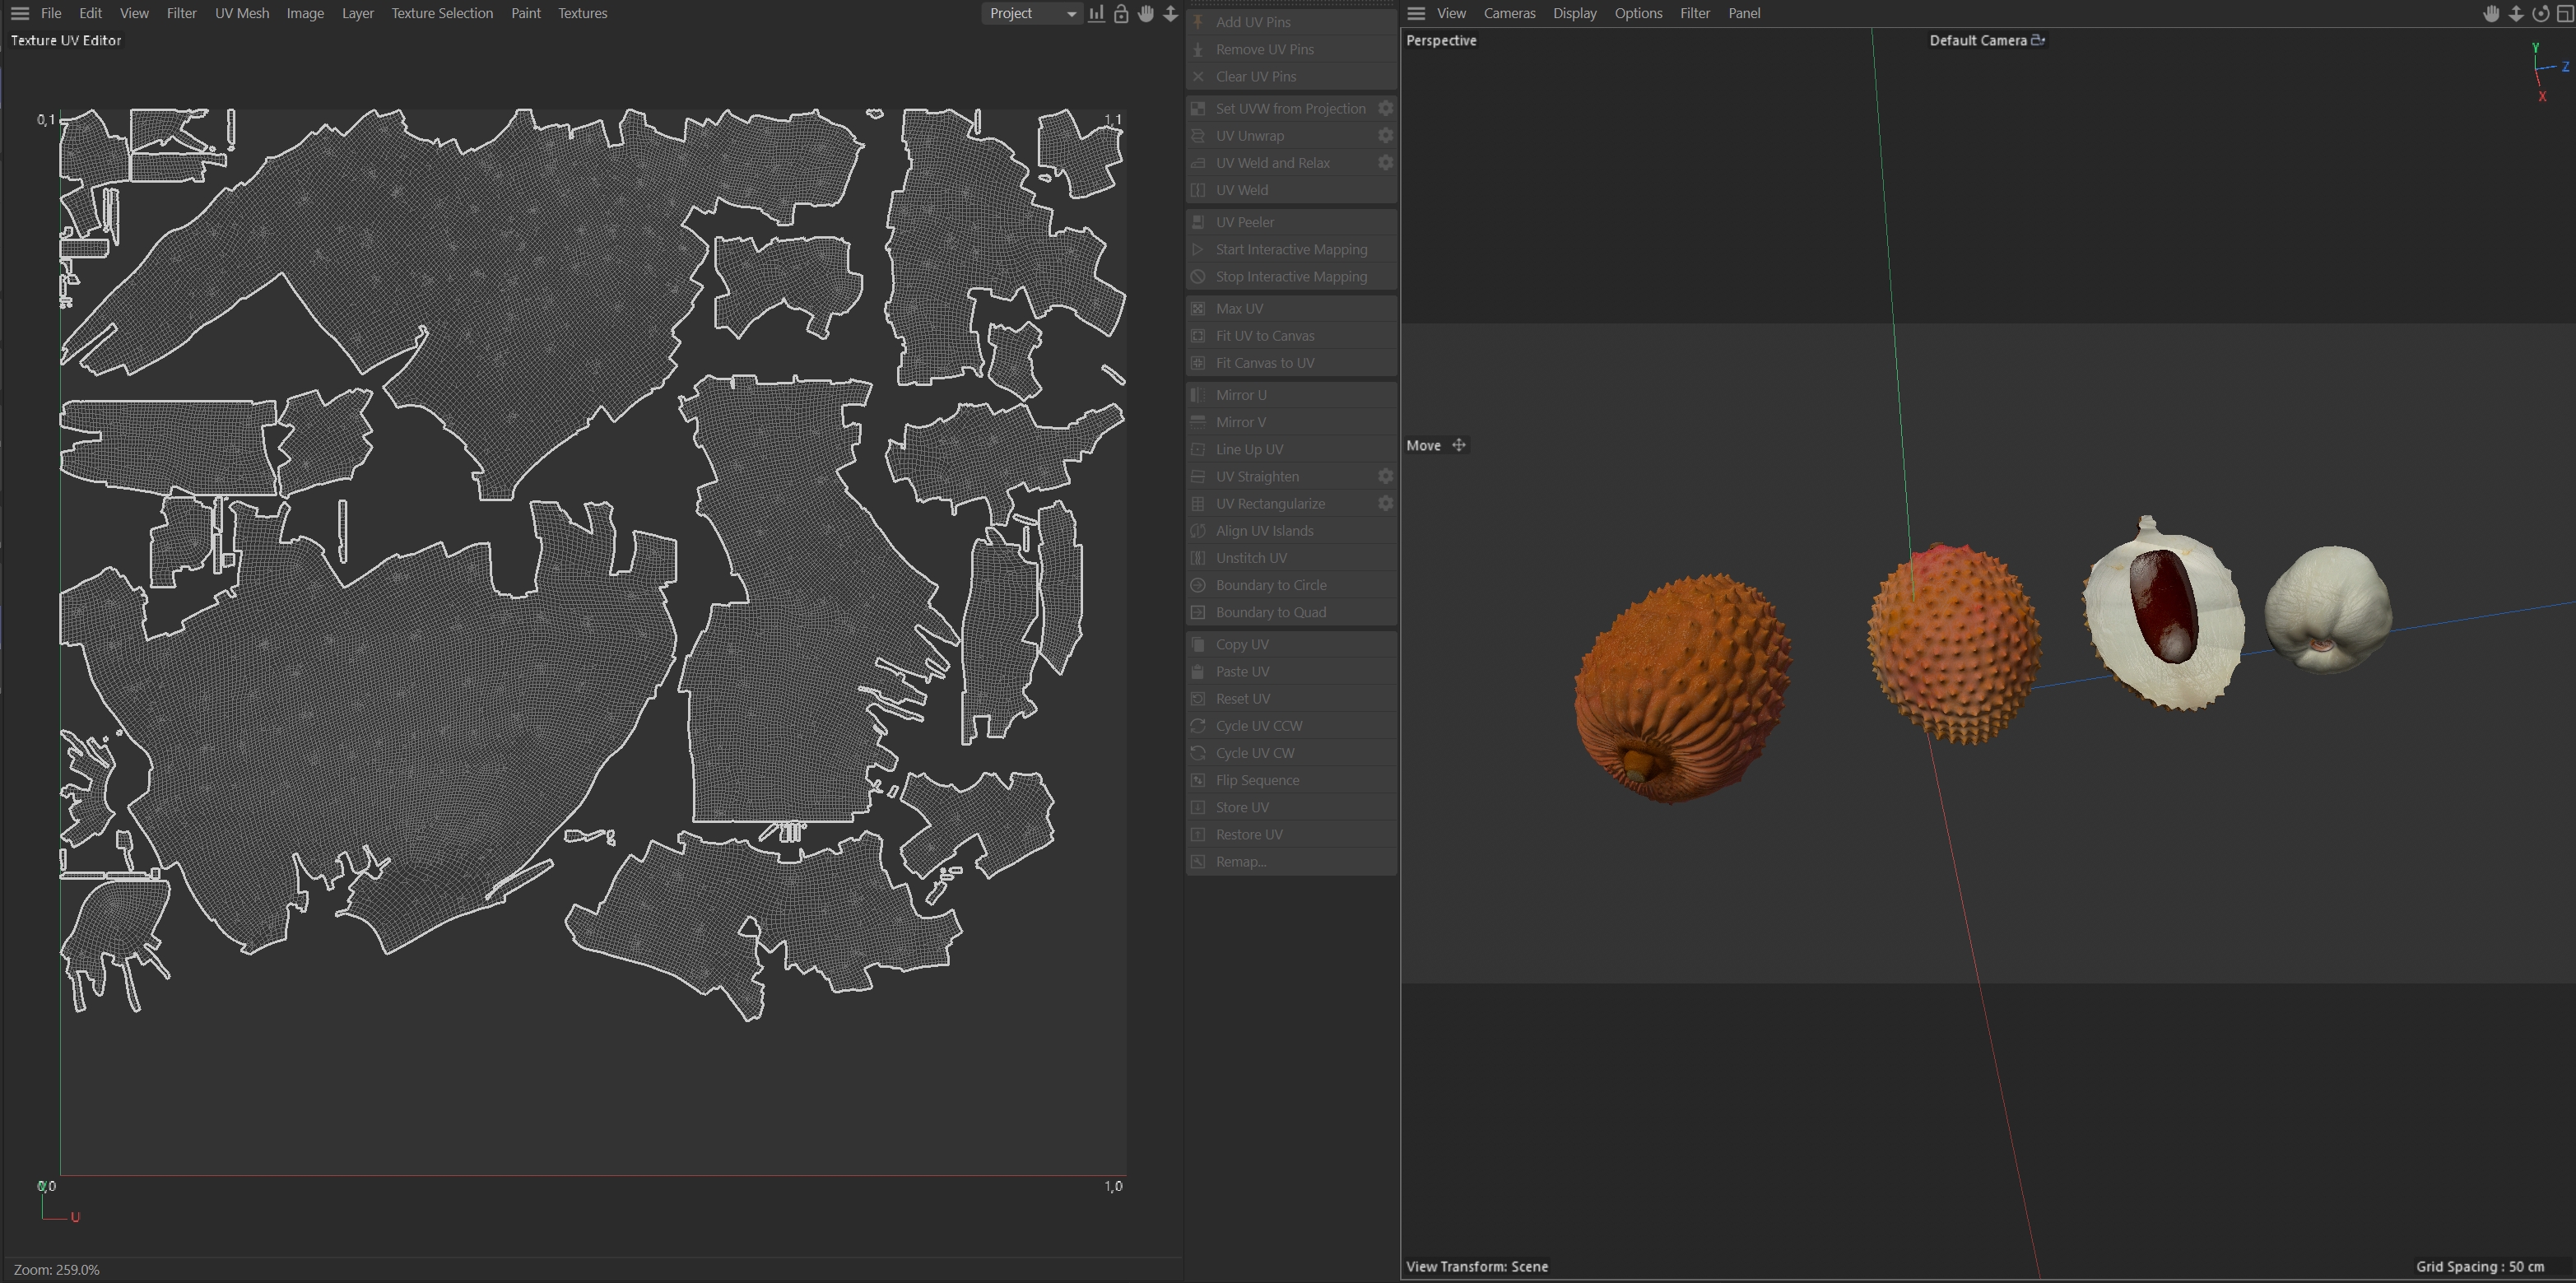This screenshot has width=2576, height=1283.
Task: Click the viewport pan hand icon
Action: coord(2491,13)
